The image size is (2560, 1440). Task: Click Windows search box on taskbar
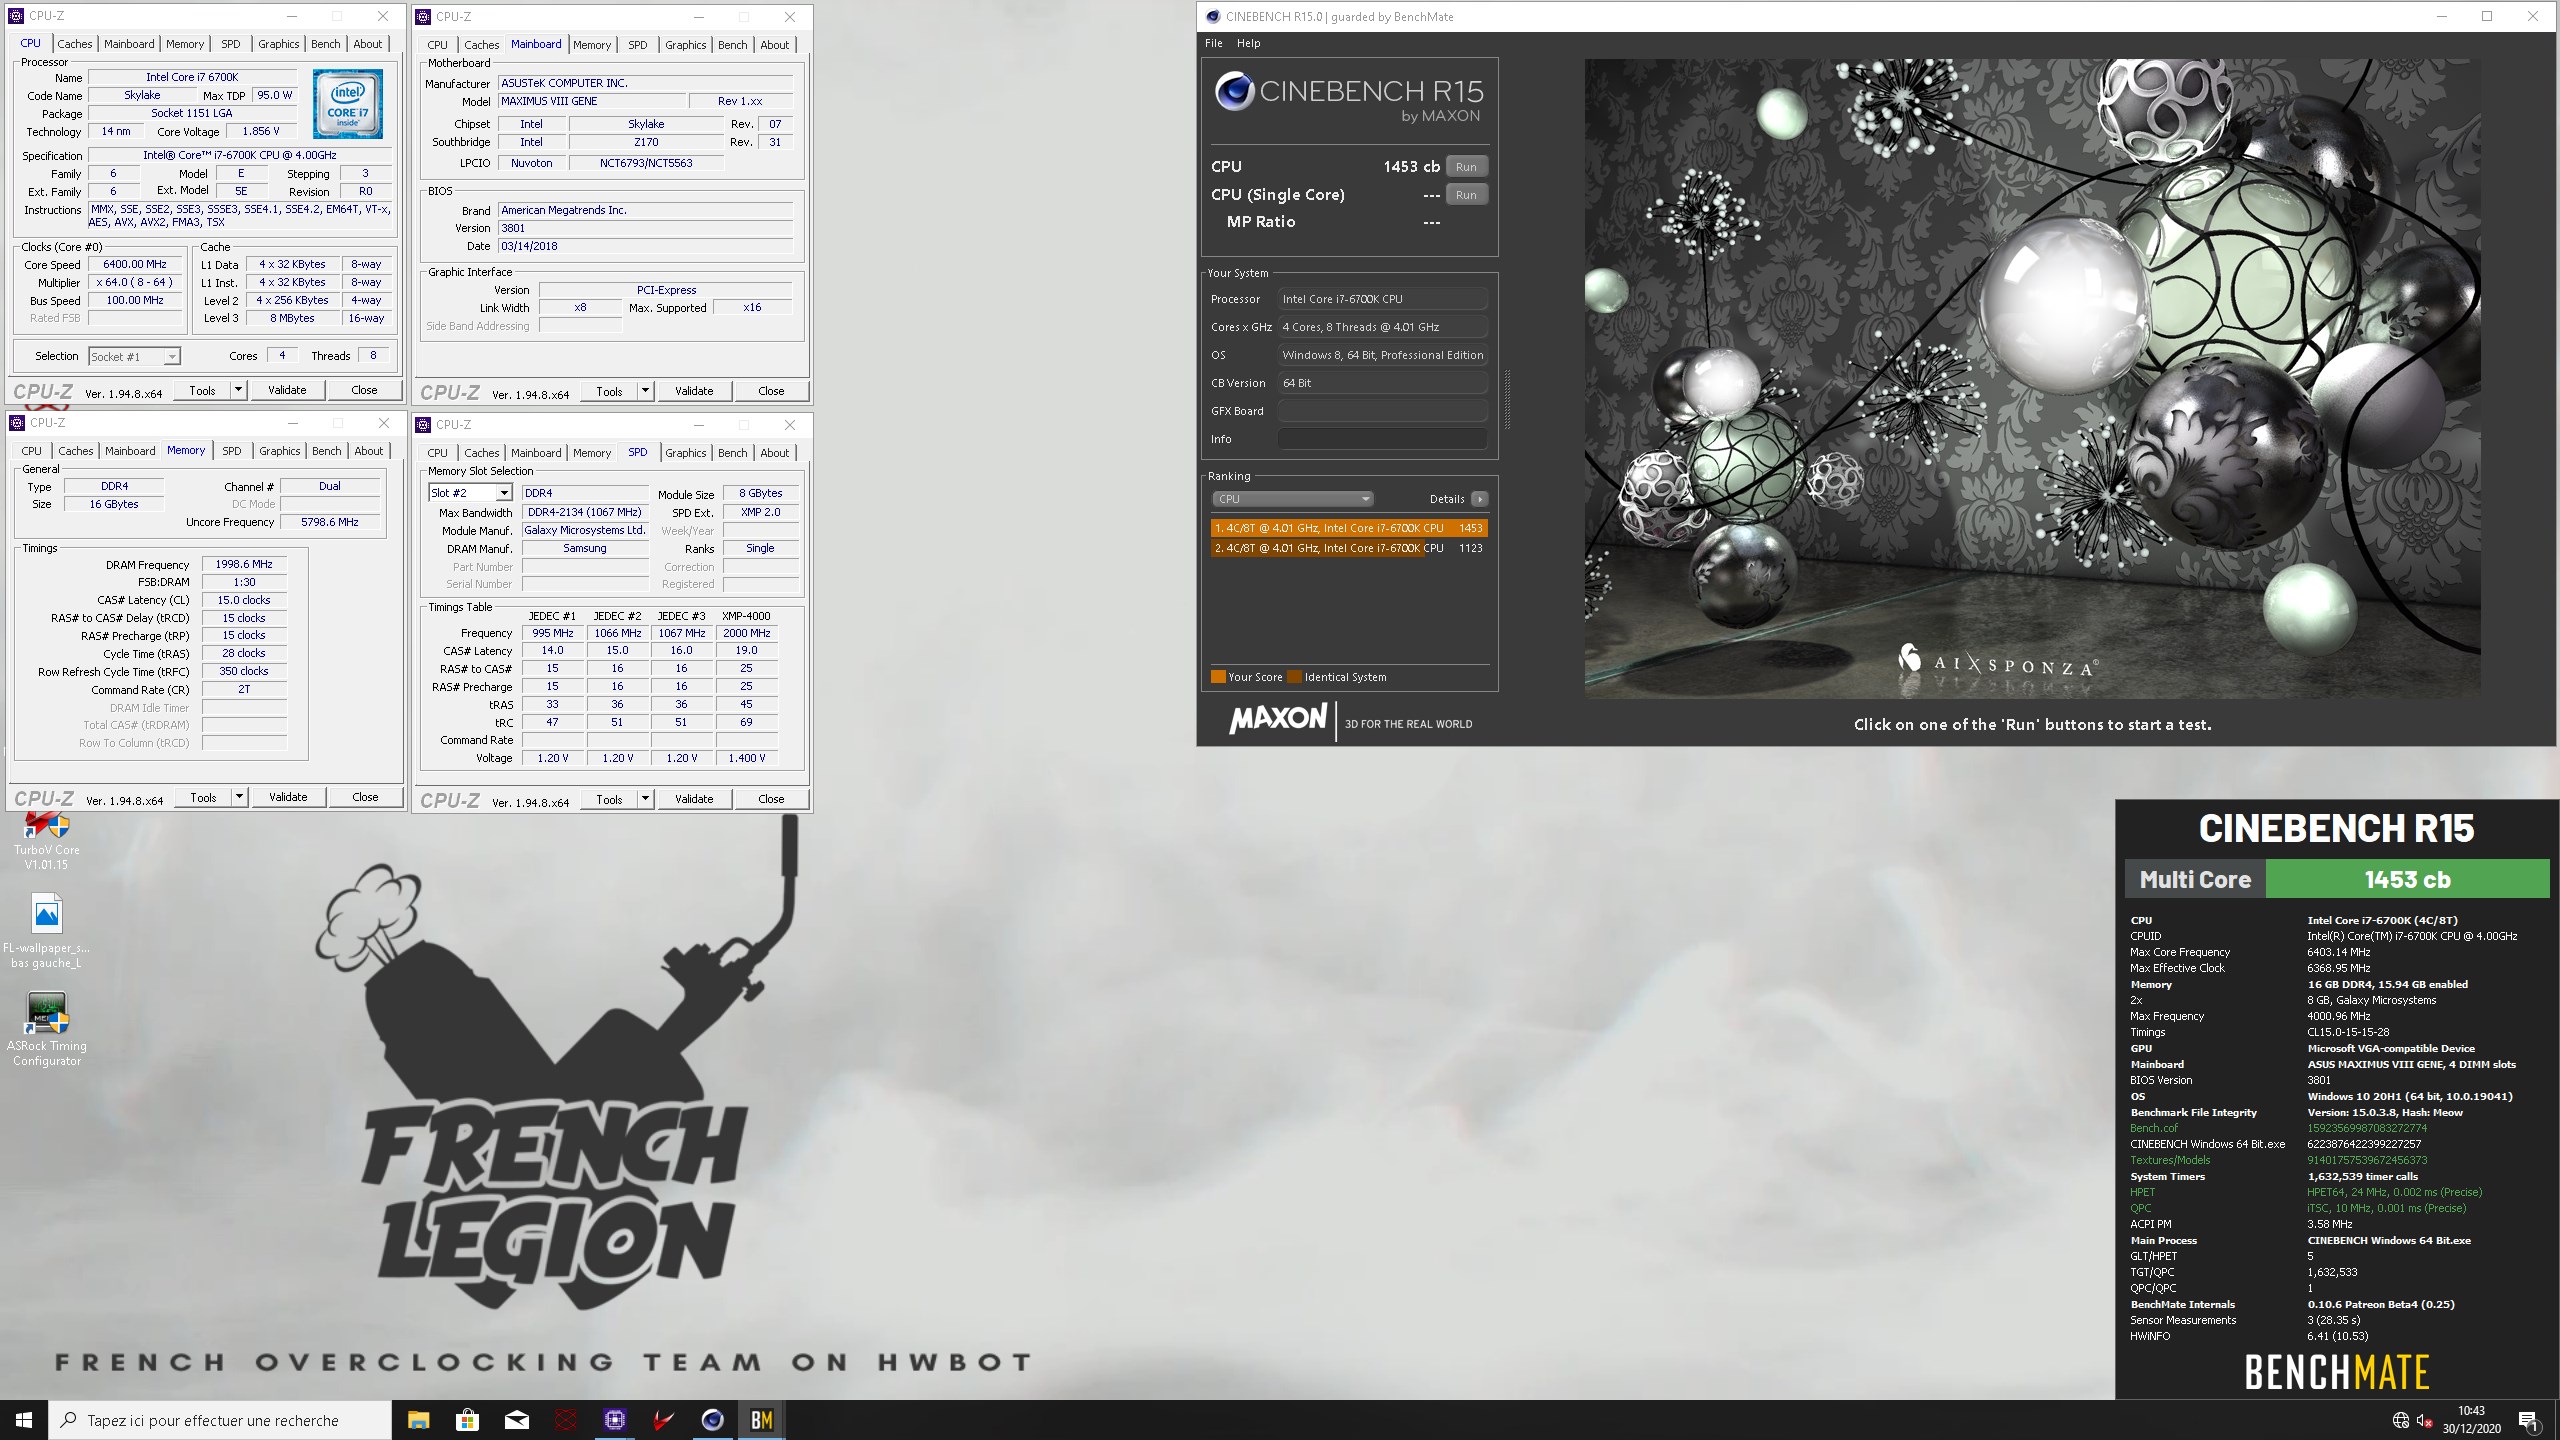pyautogui.click(x=220, y=1420)
